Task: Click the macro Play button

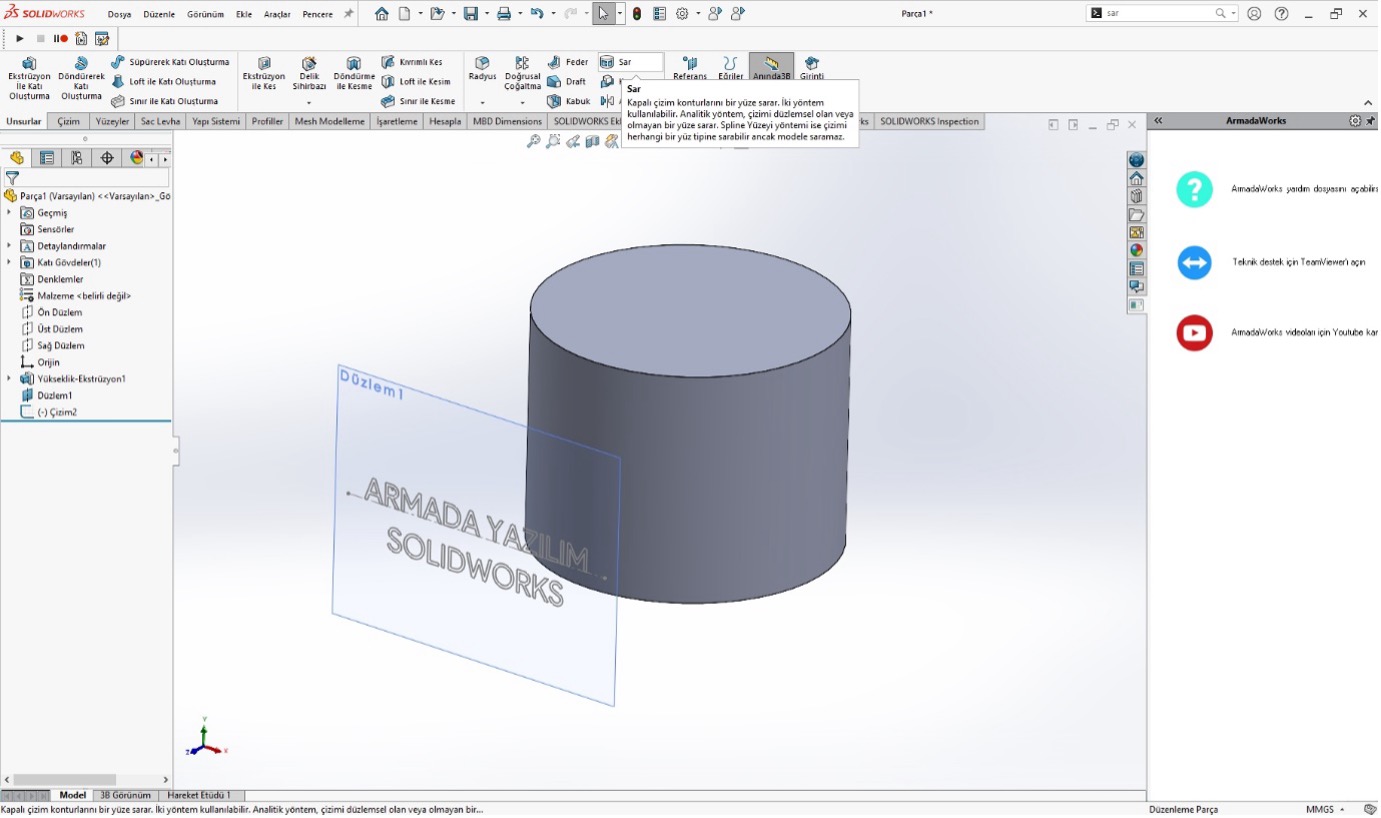Action: 19,38
